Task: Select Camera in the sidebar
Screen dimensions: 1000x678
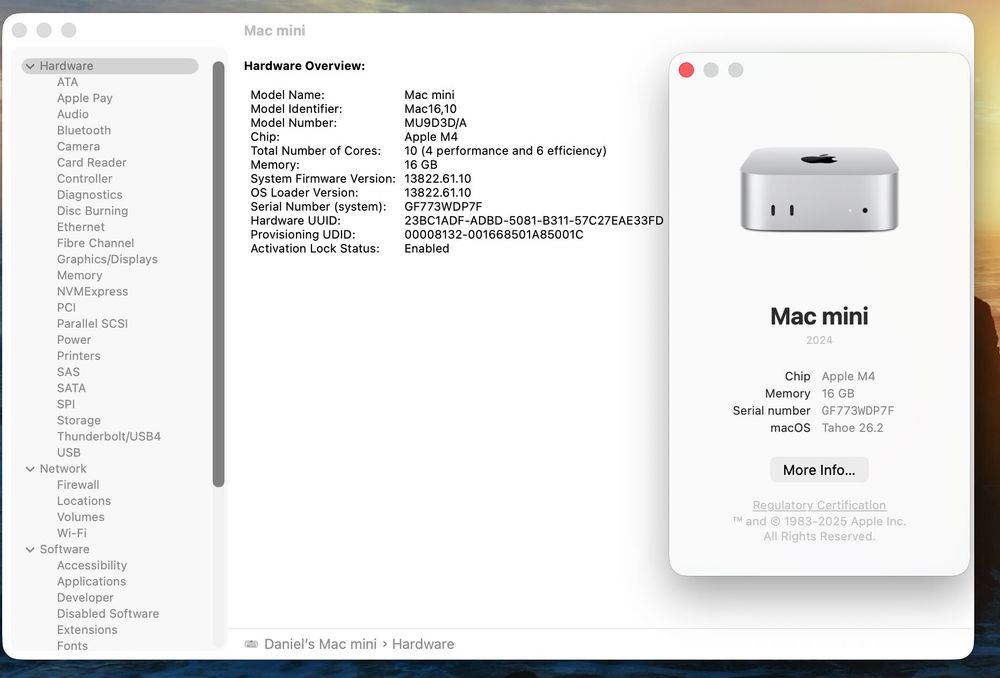Action: [x=78, y=146]
